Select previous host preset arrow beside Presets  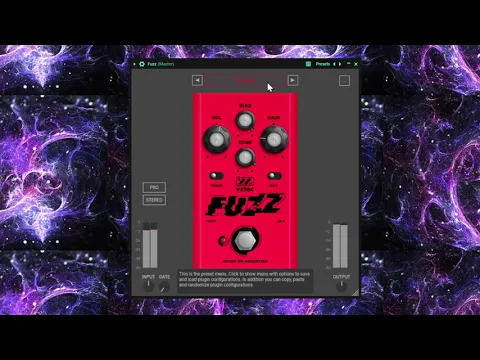pos(334,64)
